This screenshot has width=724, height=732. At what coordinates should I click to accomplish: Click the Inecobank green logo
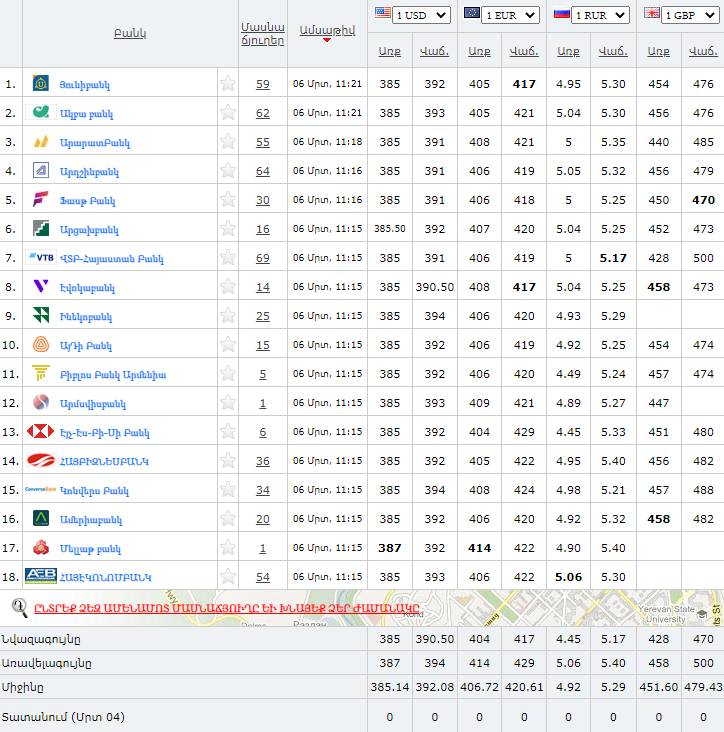(x=41, y=315)
